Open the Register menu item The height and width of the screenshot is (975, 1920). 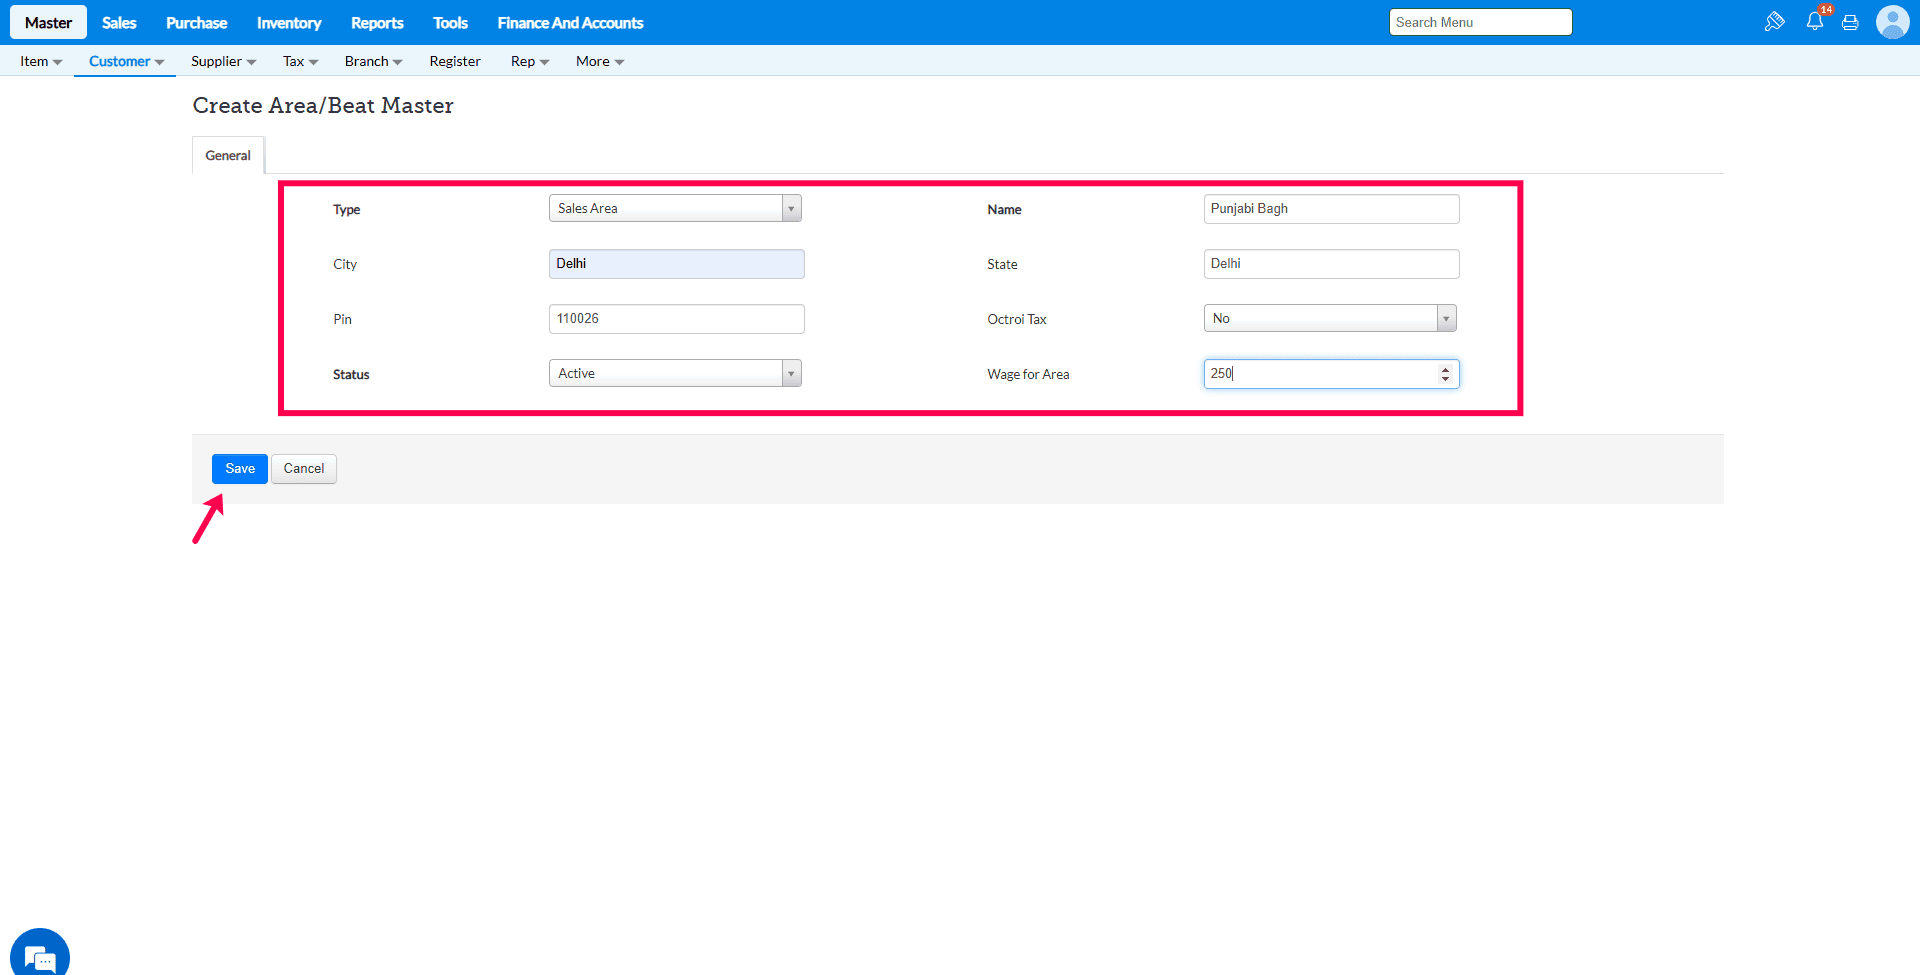455,61
